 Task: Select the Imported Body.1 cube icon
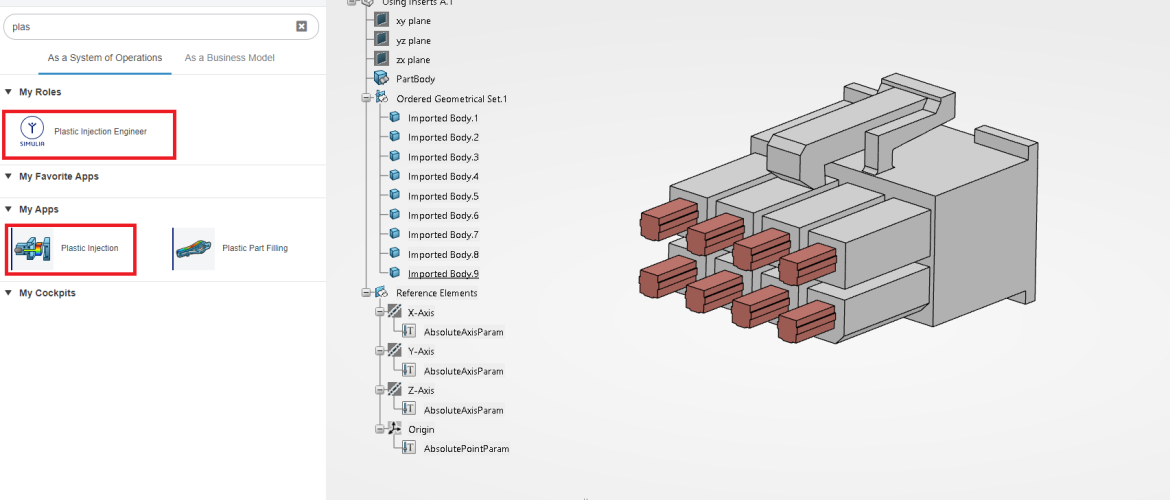tap(394, 118)
